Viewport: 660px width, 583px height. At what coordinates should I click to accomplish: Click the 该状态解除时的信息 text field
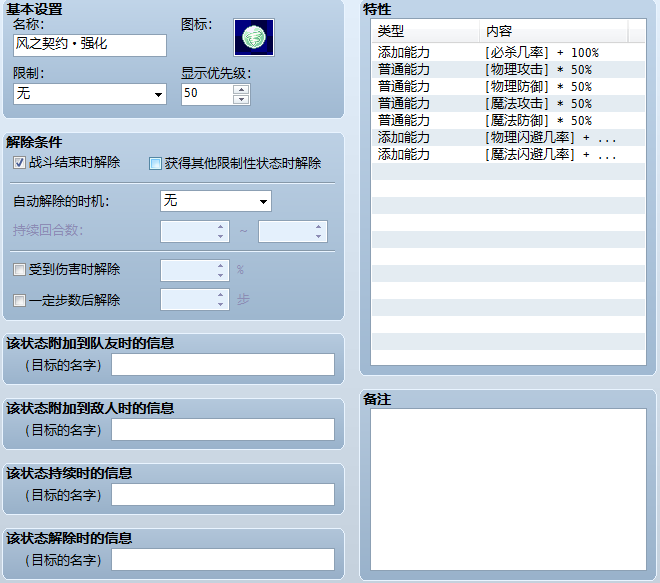coord(223,559)
